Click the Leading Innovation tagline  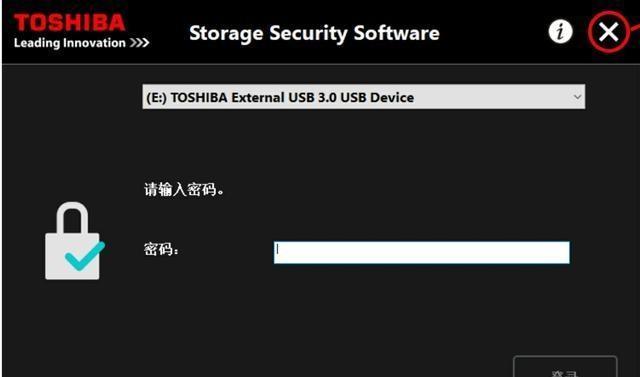(x=70, y=42)
